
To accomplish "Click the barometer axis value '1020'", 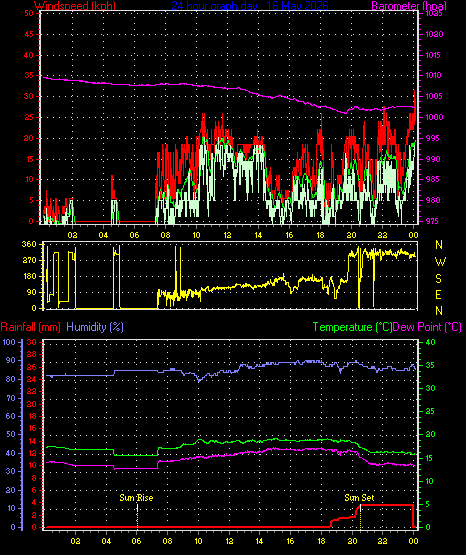I will pos(434,34).
